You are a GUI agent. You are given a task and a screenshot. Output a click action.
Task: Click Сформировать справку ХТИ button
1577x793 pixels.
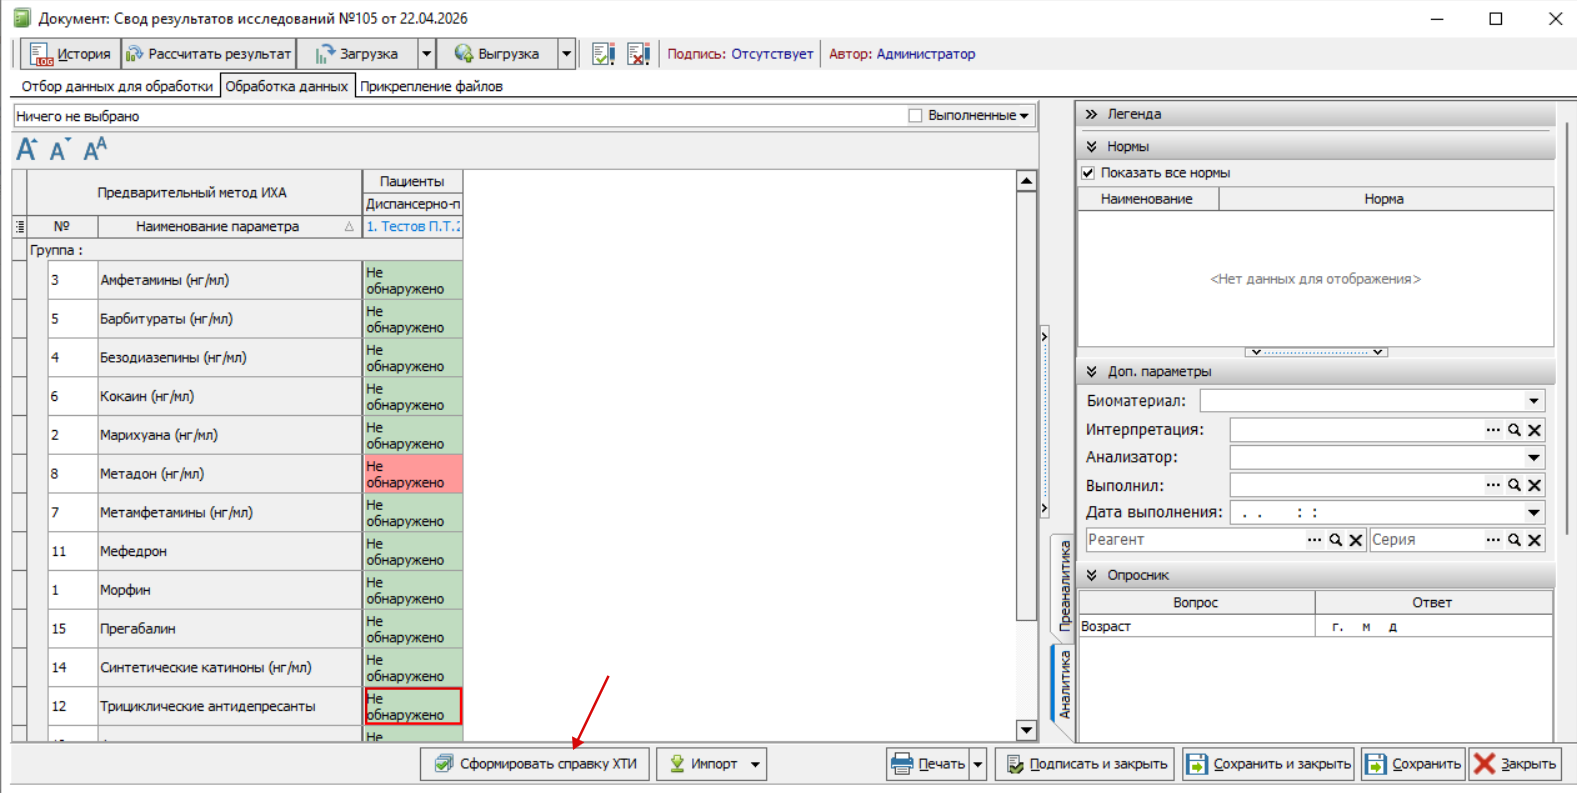click(535, 764)
